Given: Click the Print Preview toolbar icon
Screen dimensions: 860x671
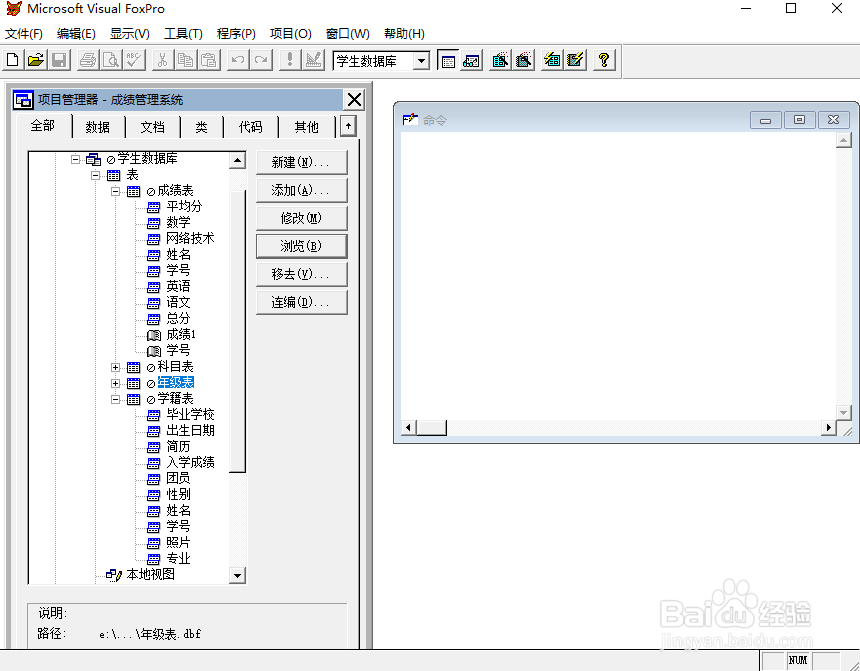Looking at the screenshot, I should click(x=111, y=60).
